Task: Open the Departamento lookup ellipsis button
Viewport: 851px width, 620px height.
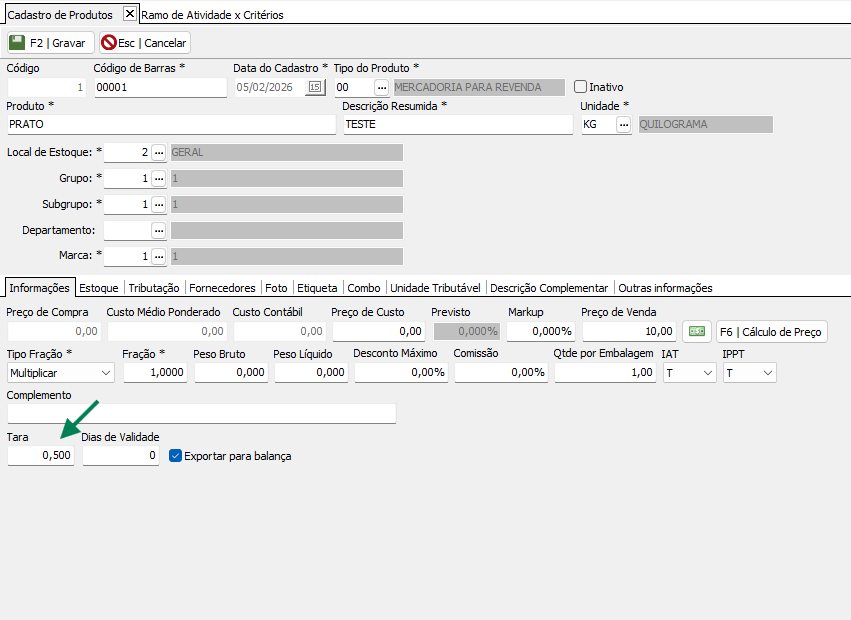Action: pos(159,230)
